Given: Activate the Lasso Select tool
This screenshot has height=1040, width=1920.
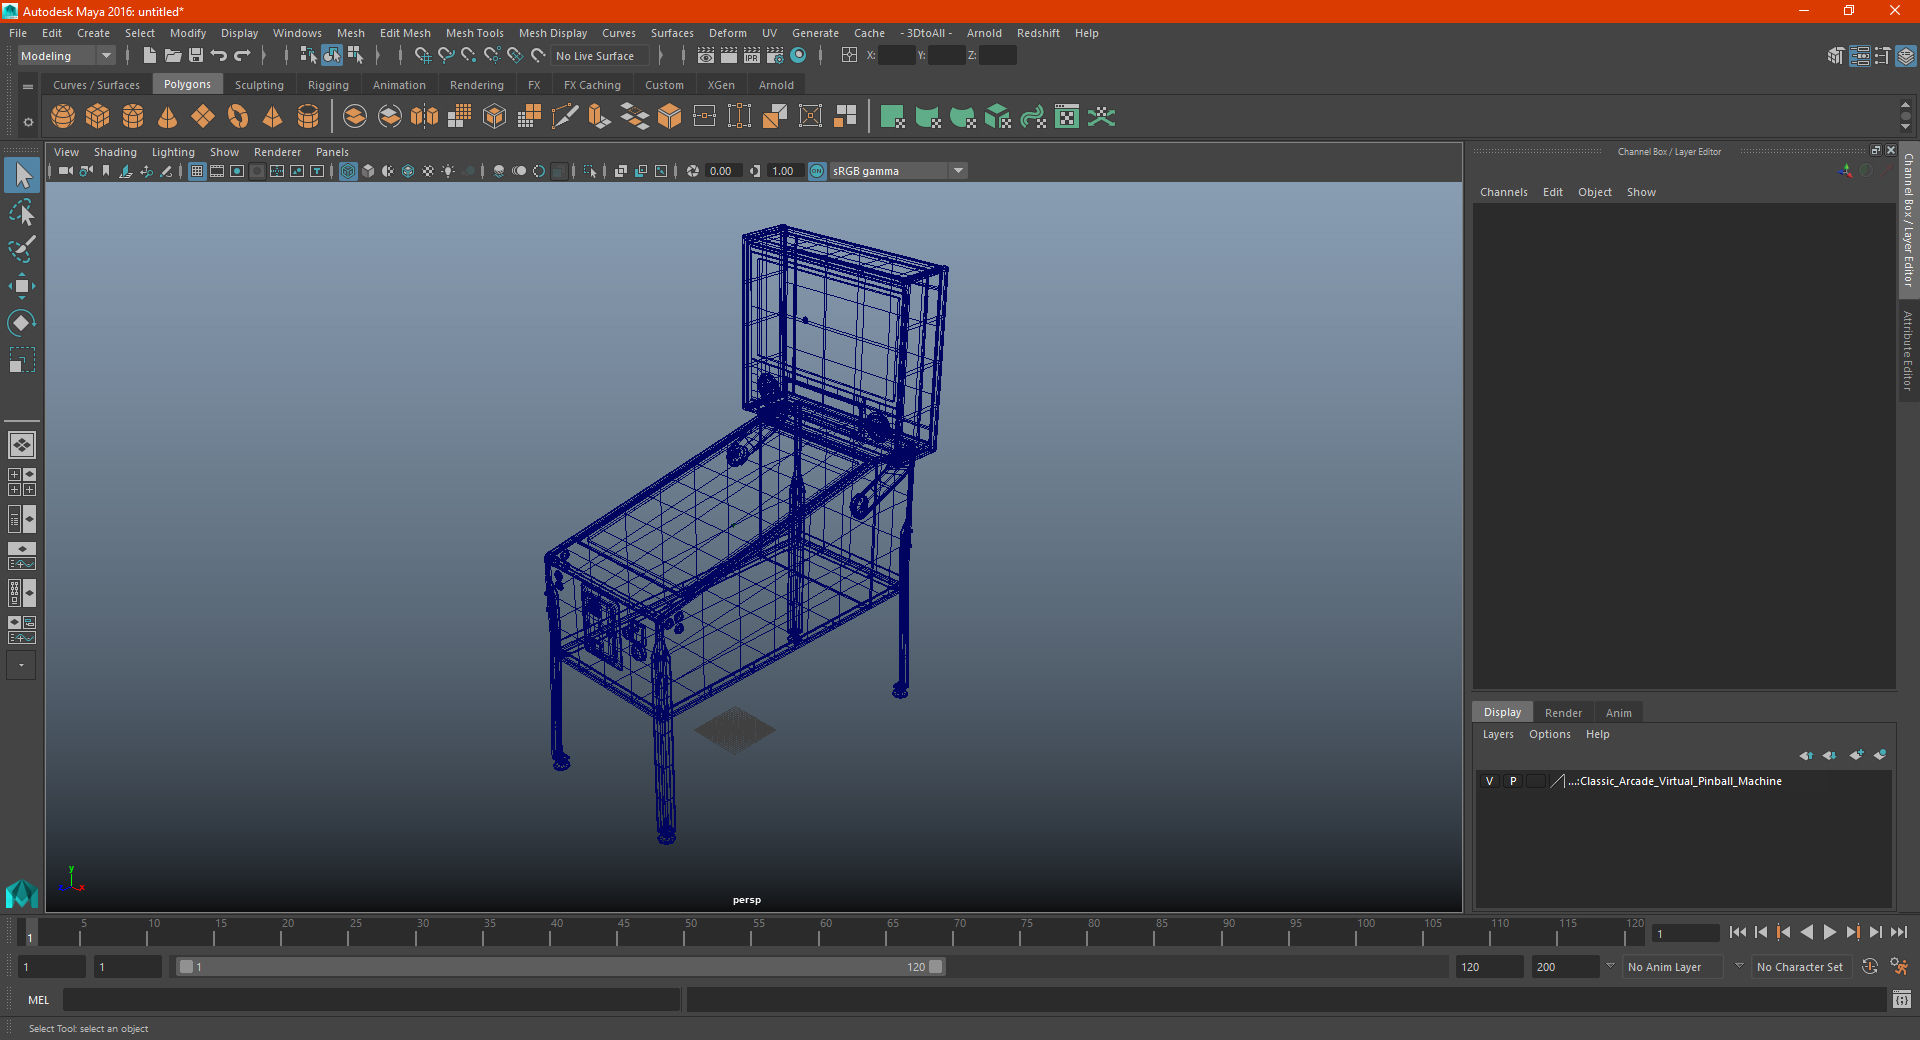Looking at the screenshot, I should point(22,213).
